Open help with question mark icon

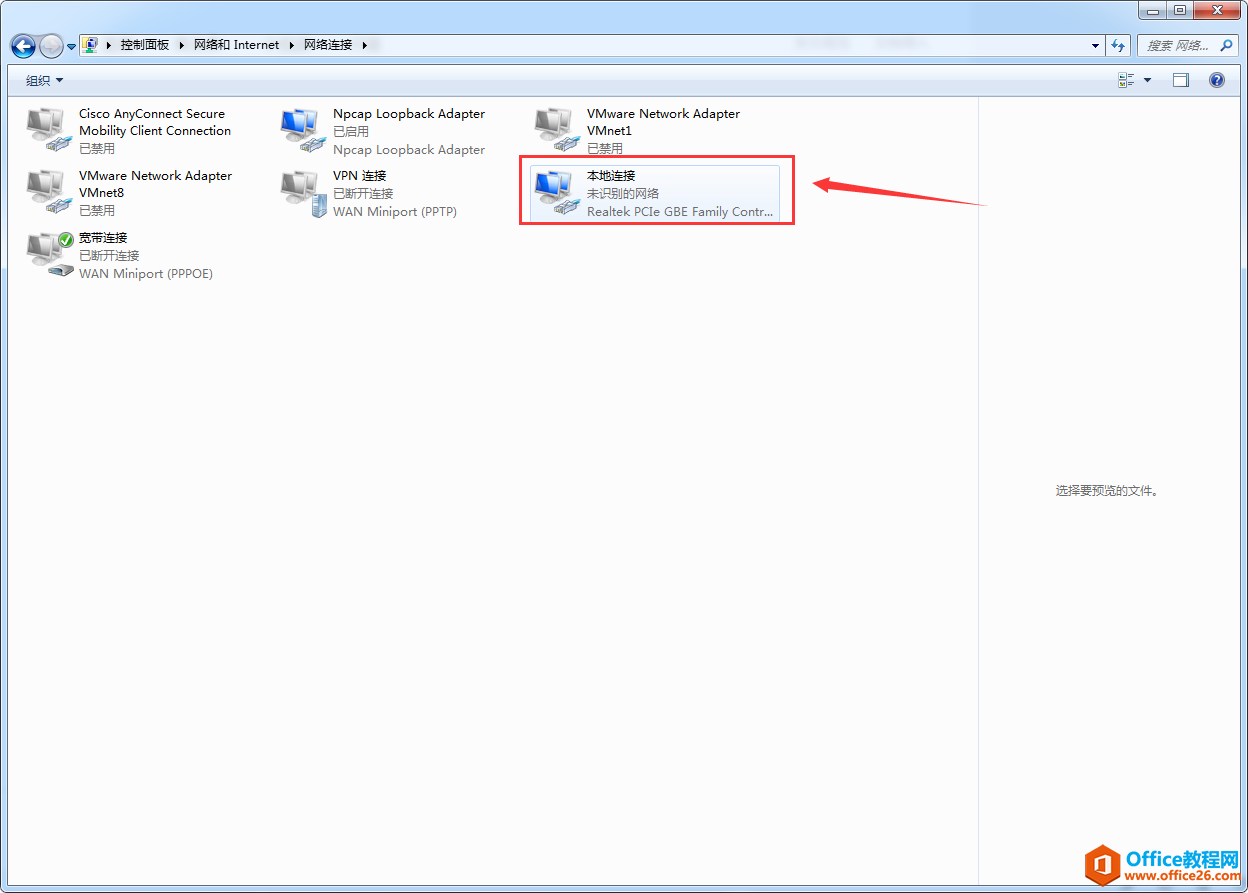click(1217, 80)
